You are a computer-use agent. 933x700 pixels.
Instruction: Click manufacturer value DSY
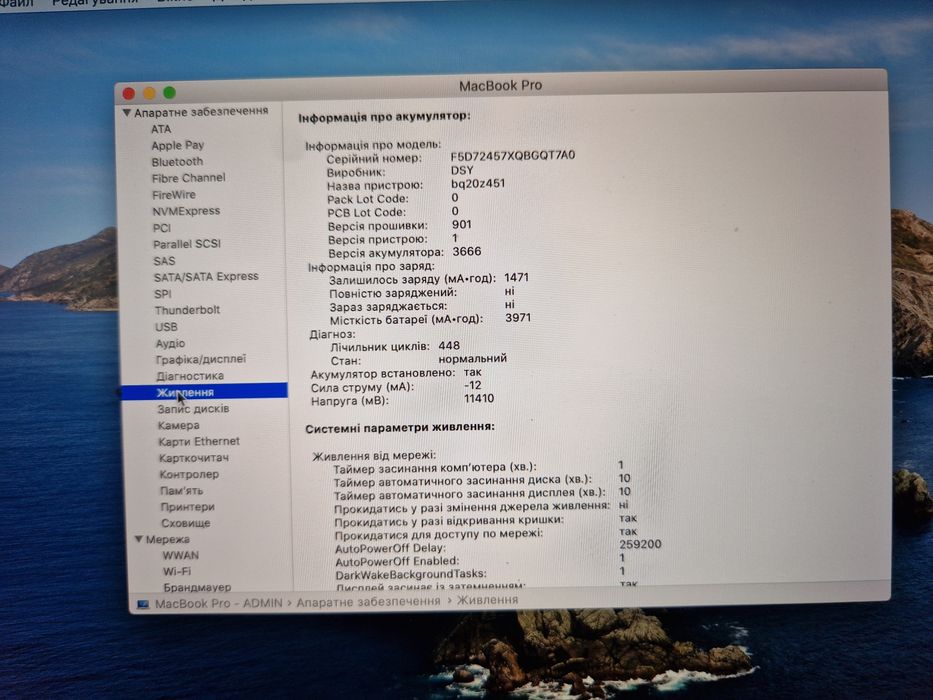pos(462,170)
